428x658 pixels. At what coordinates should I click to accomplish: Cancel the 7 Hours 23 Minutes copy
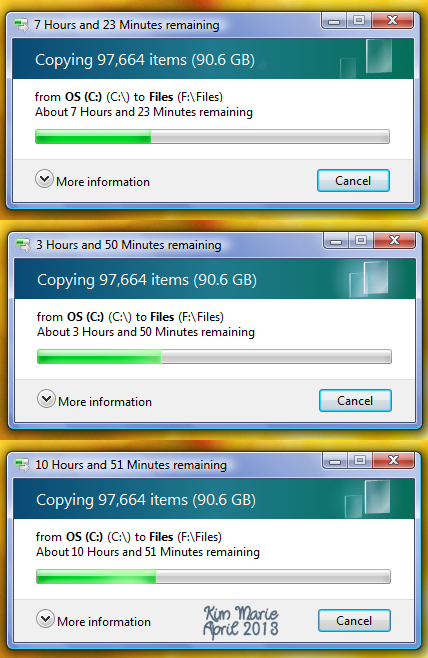coord(353,180)
